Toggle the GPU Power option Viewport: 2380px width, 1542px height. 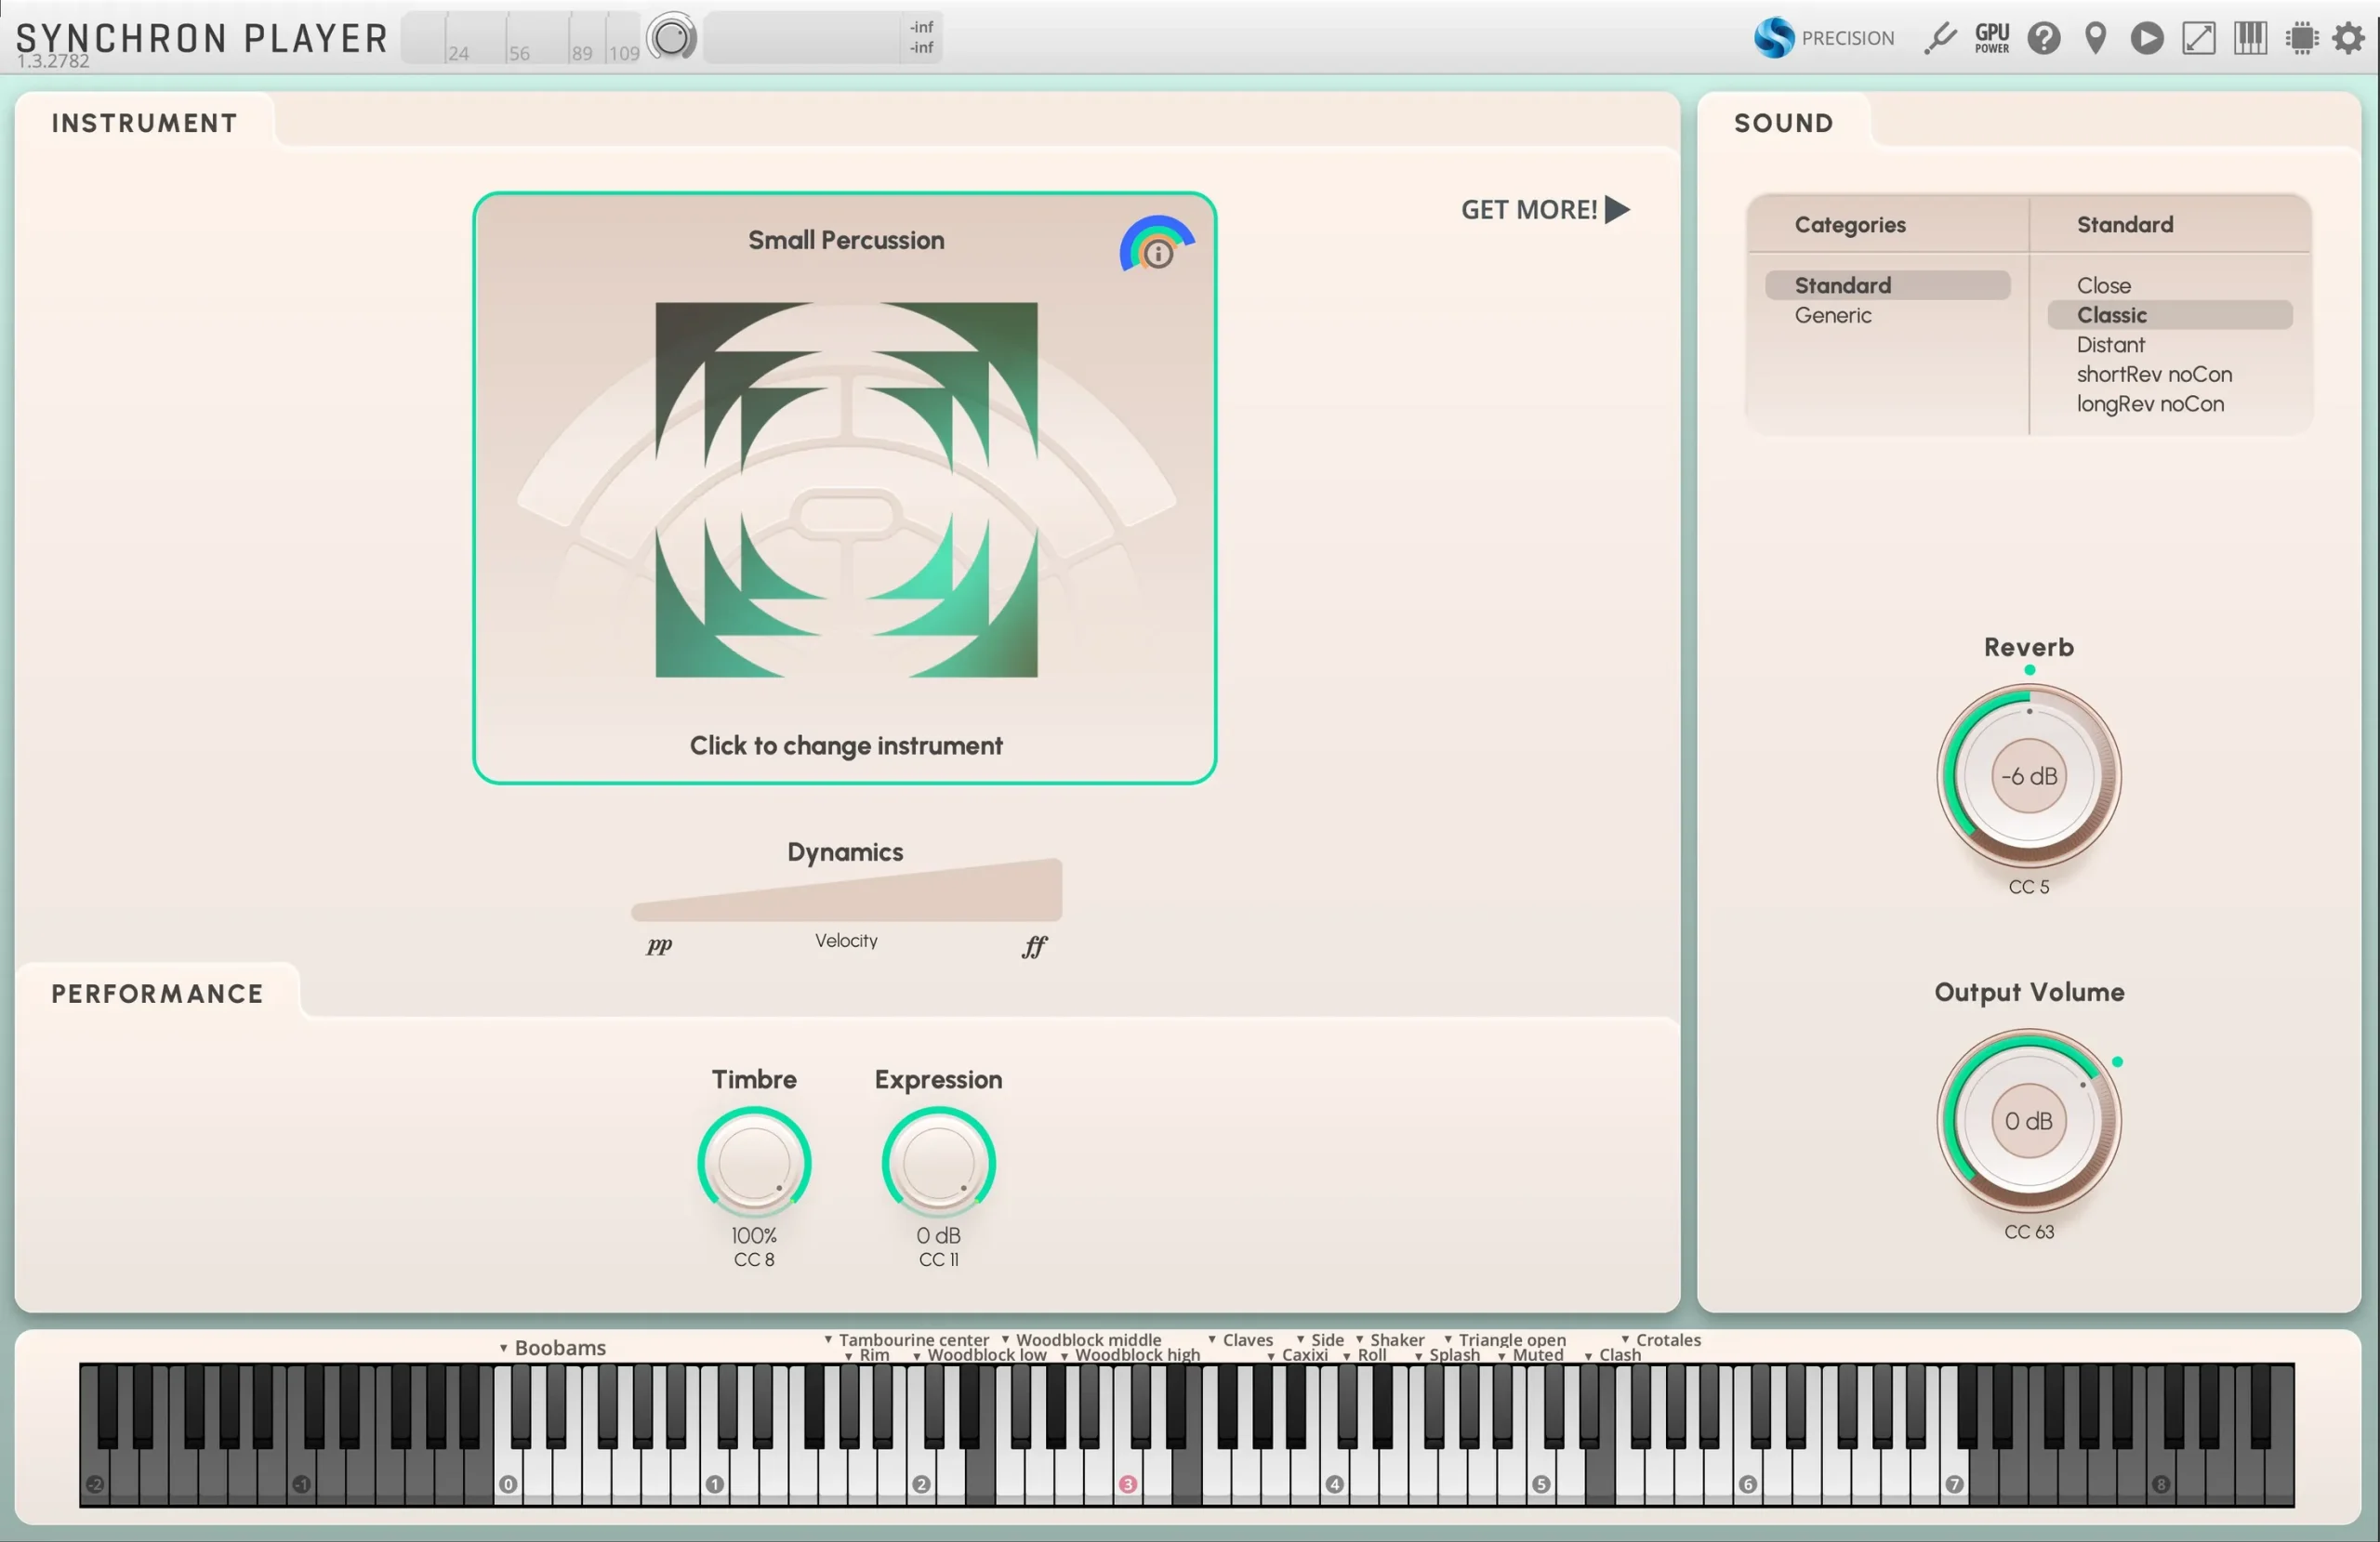click(1991, 38)
